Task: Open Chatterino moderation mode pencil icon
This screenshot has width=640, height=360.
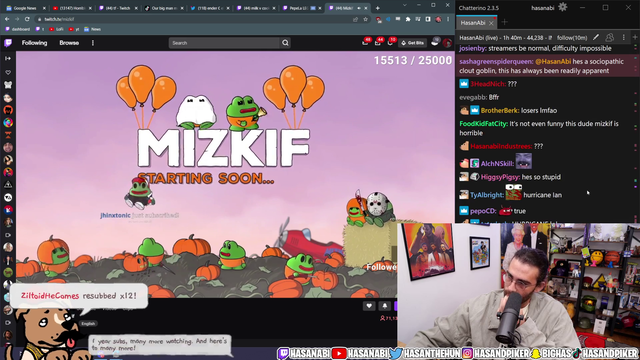Action: (x=596, y=38)
